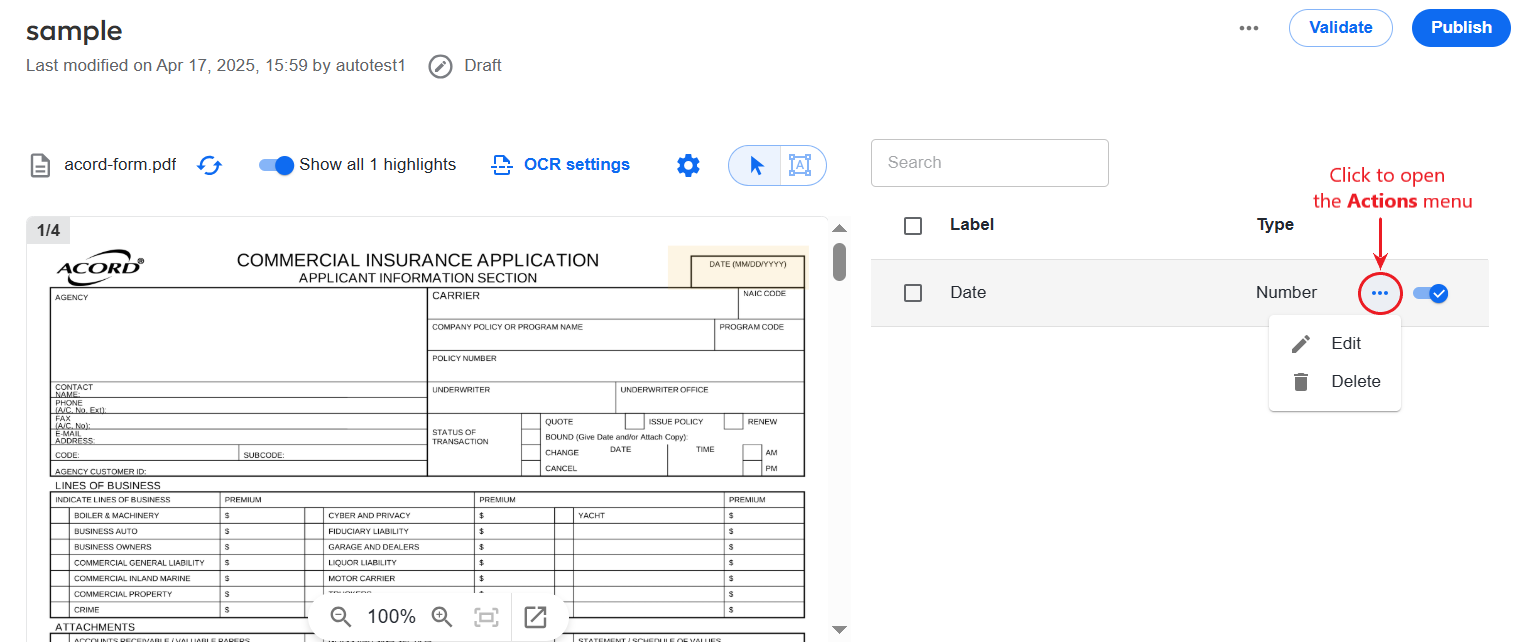Screen dimensions: 1527x642
Task: Click the Last modified timestamp text
Action: (215, 66)
